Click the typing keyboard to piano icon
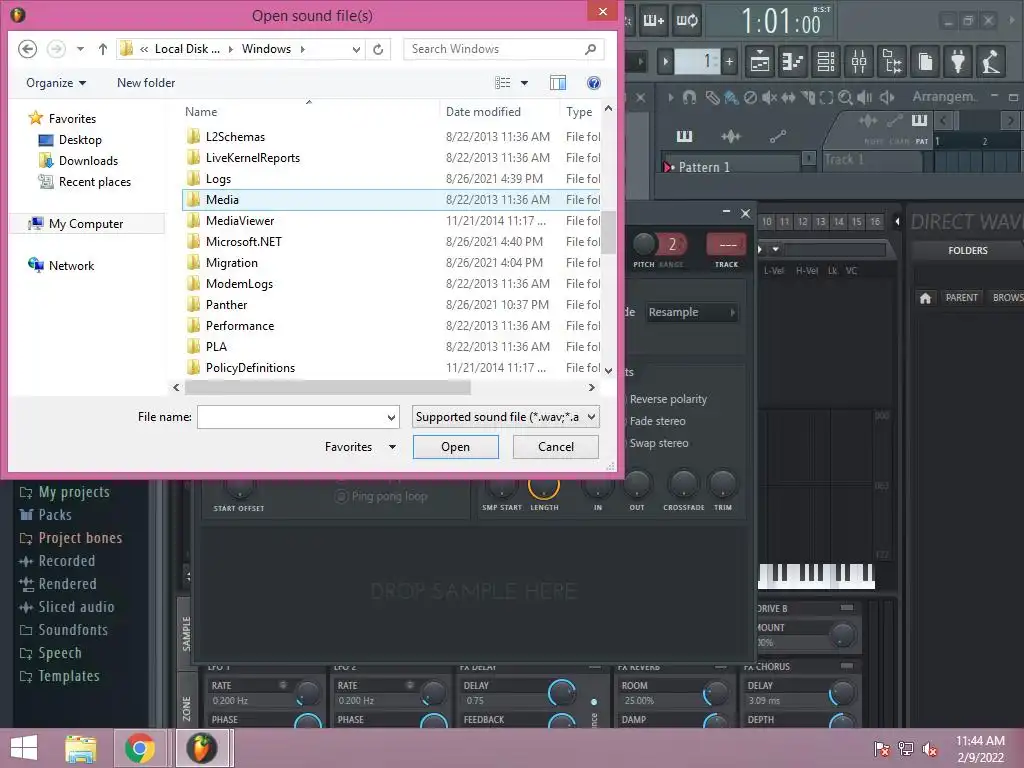The width and height of the screenshot is (1024, 768). [x=654, y=21]
